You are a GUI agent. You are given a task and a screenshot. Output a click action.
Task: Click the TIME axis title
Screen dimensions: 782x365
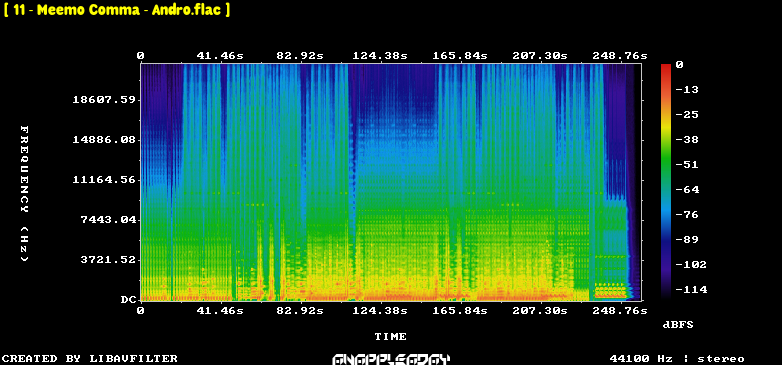[391, 337]
